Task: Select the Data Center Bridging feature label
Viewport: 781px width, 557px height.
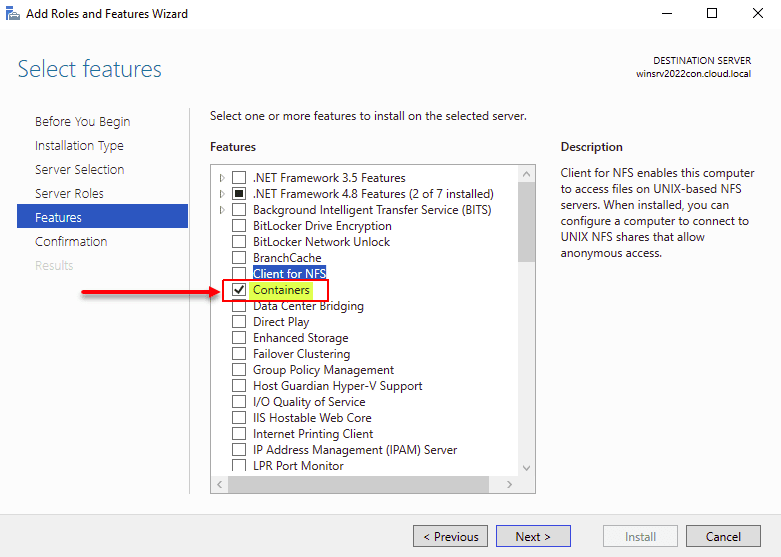Action: [x=308, y=306]
